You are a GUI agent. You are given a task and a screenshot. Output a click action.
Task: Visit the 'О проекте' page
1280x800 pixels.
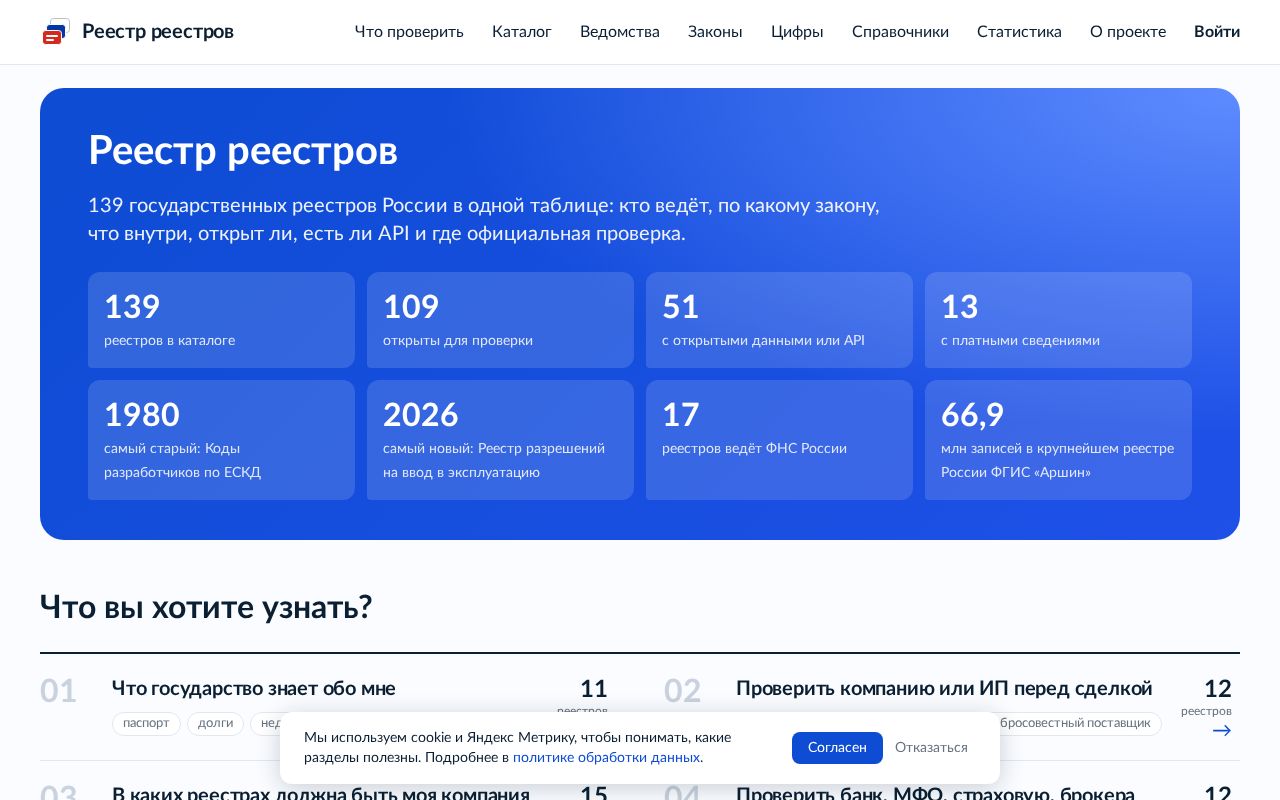(x=1128, y=32)
